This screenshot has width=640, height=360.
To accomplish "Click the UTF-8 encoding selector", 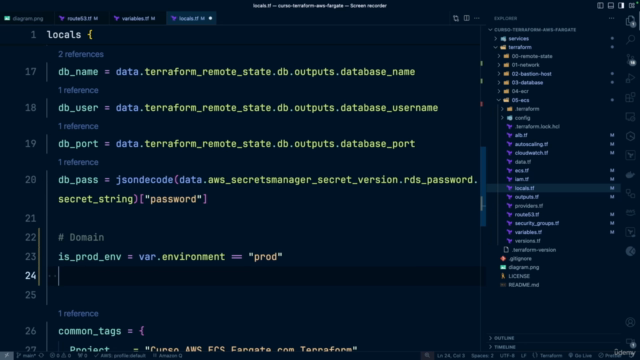I will 507,356.
